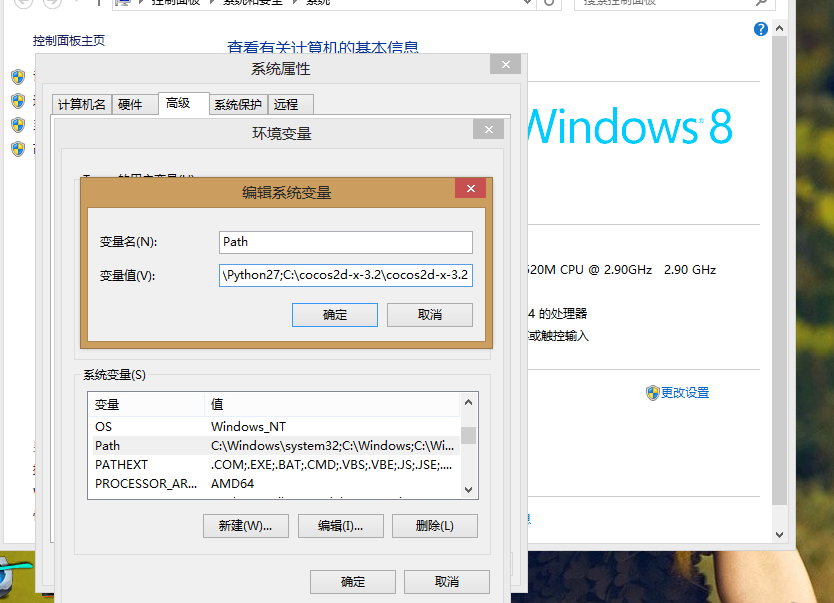Close the 环境变量 dialog
This screenshot has height=603, width=834.
(x=488, y=129)
